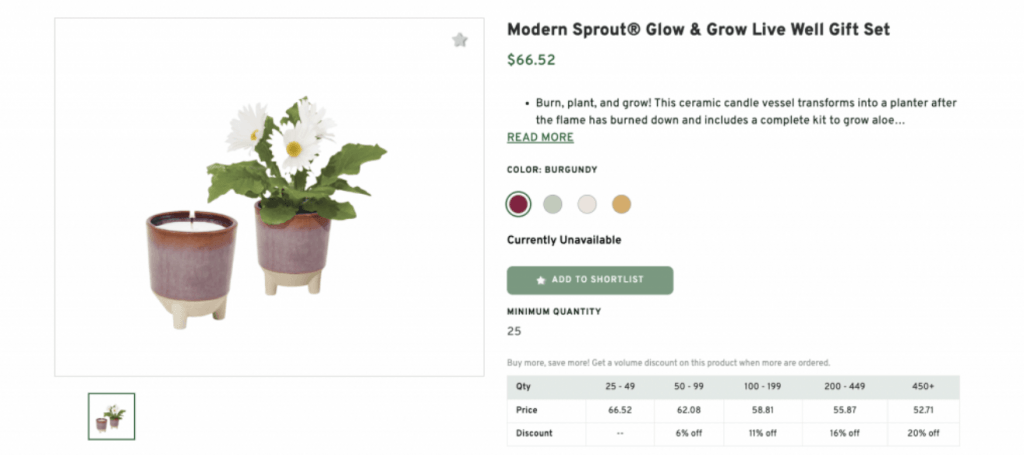Choose the 200 - 449 quantity tier
The height and width of the screenshot is (455, 1024).
pyautogui.click(x=845, y=387)
